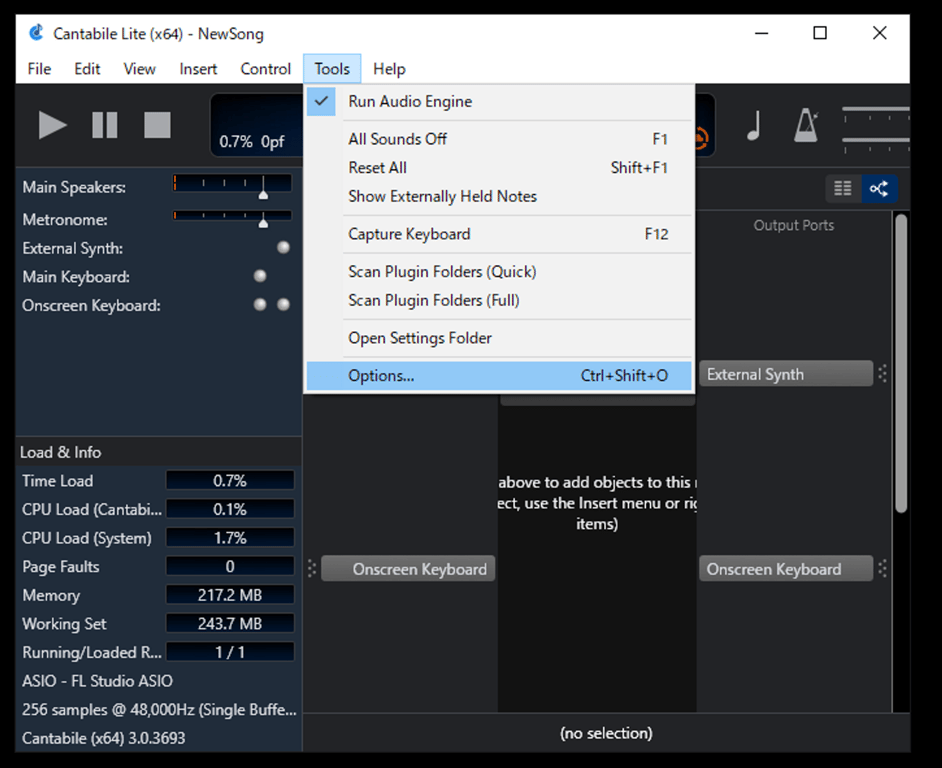Open the Edit menu
942x768 pixels.
87,69
